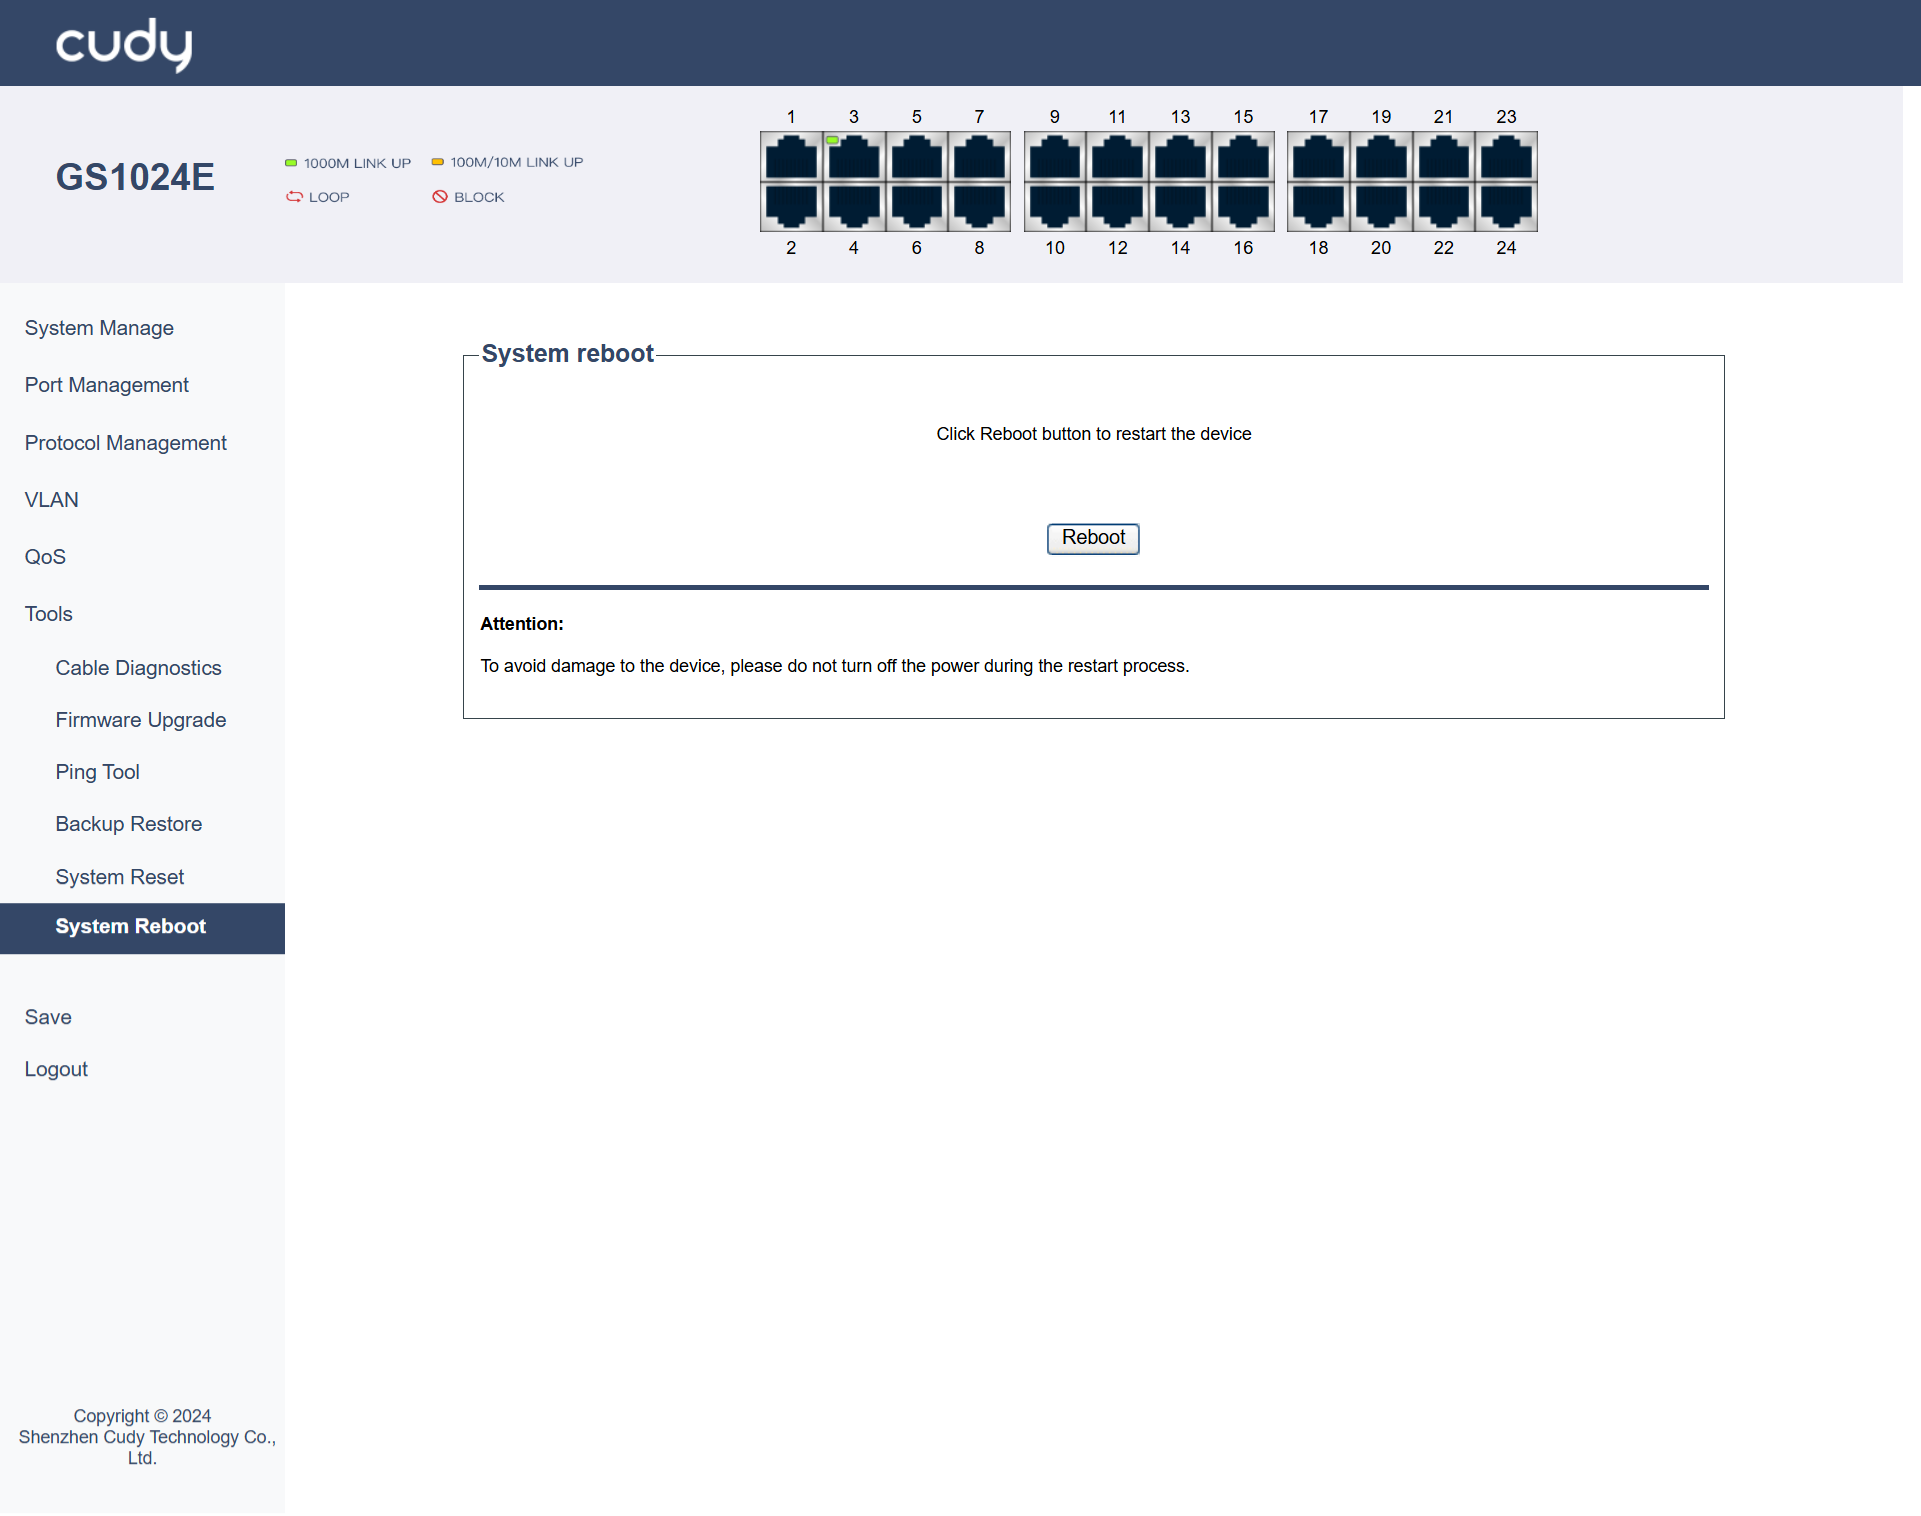1921x1516 pixels.
Task: Click port 9 icon on switch panel
Action: [1055, 157]
